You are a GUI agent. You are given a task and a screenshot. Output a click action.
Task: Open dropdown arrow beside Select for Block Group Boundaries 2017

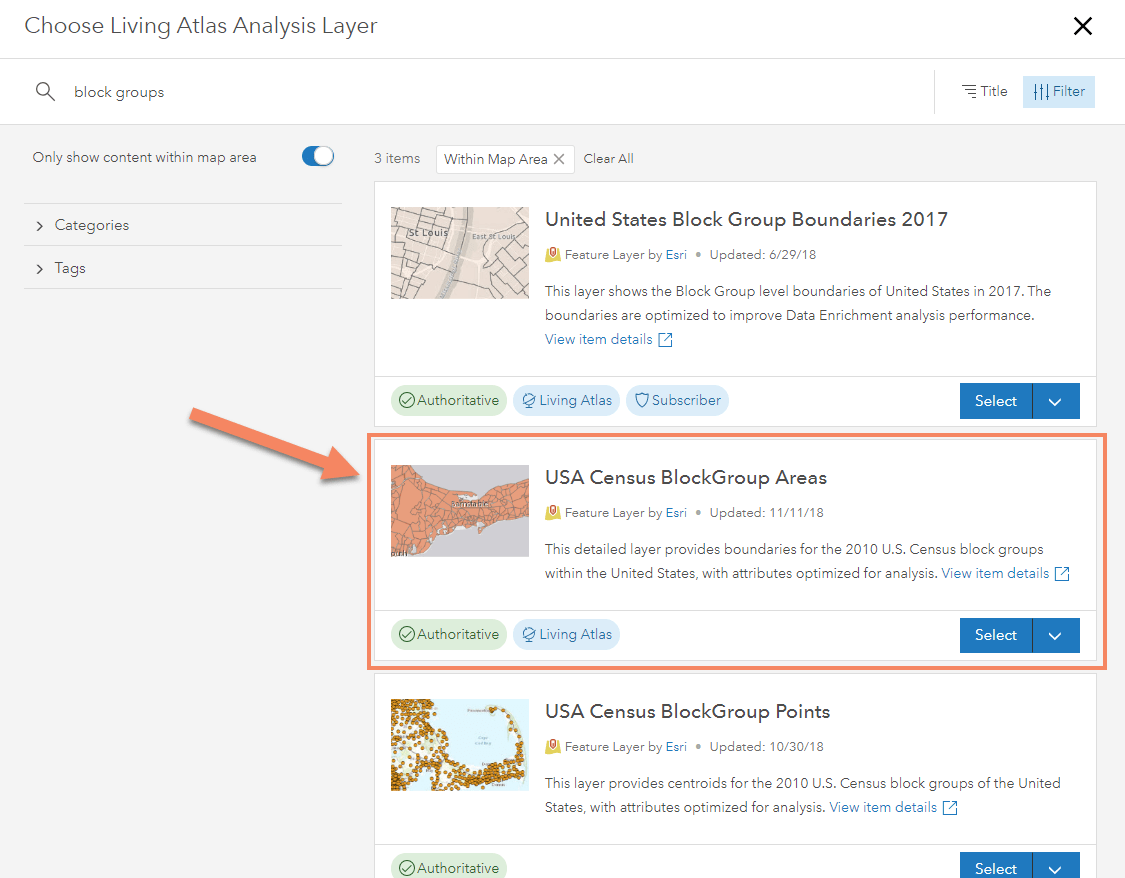pyautogui.click(x=1056, y=401)
